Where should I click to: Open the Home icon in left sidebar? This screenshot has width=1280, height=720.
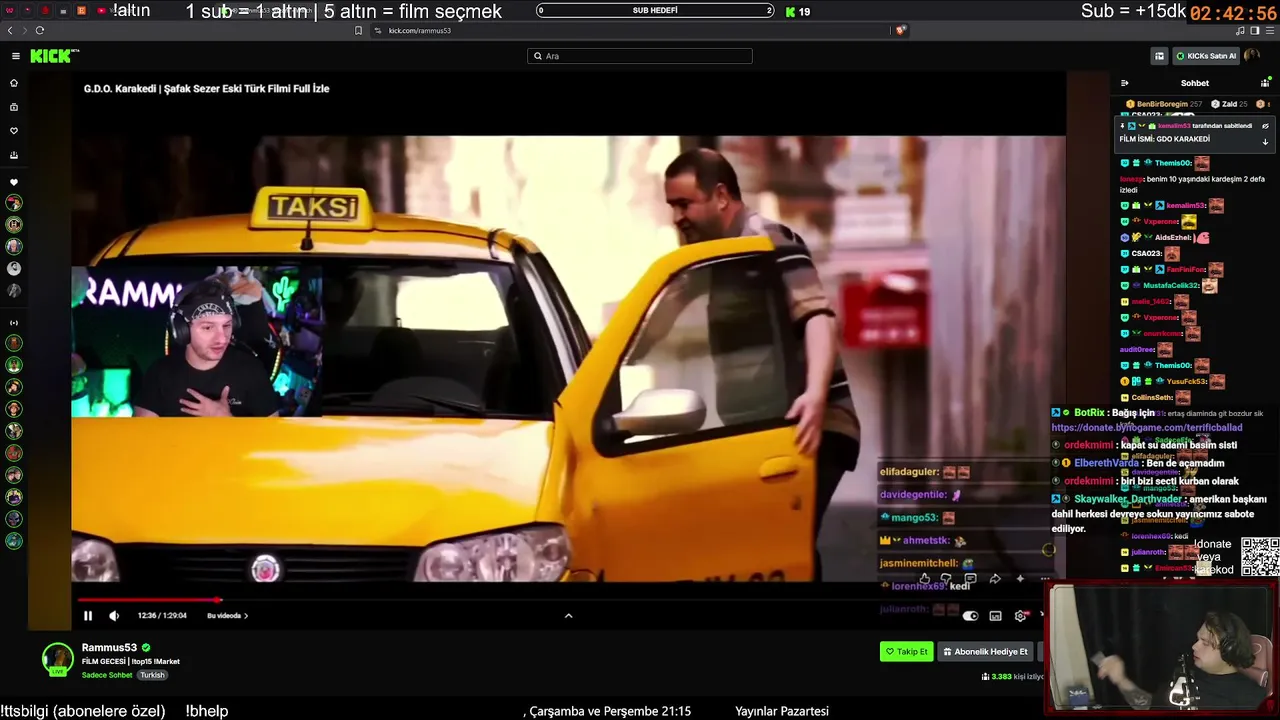[x=14, y=83]
